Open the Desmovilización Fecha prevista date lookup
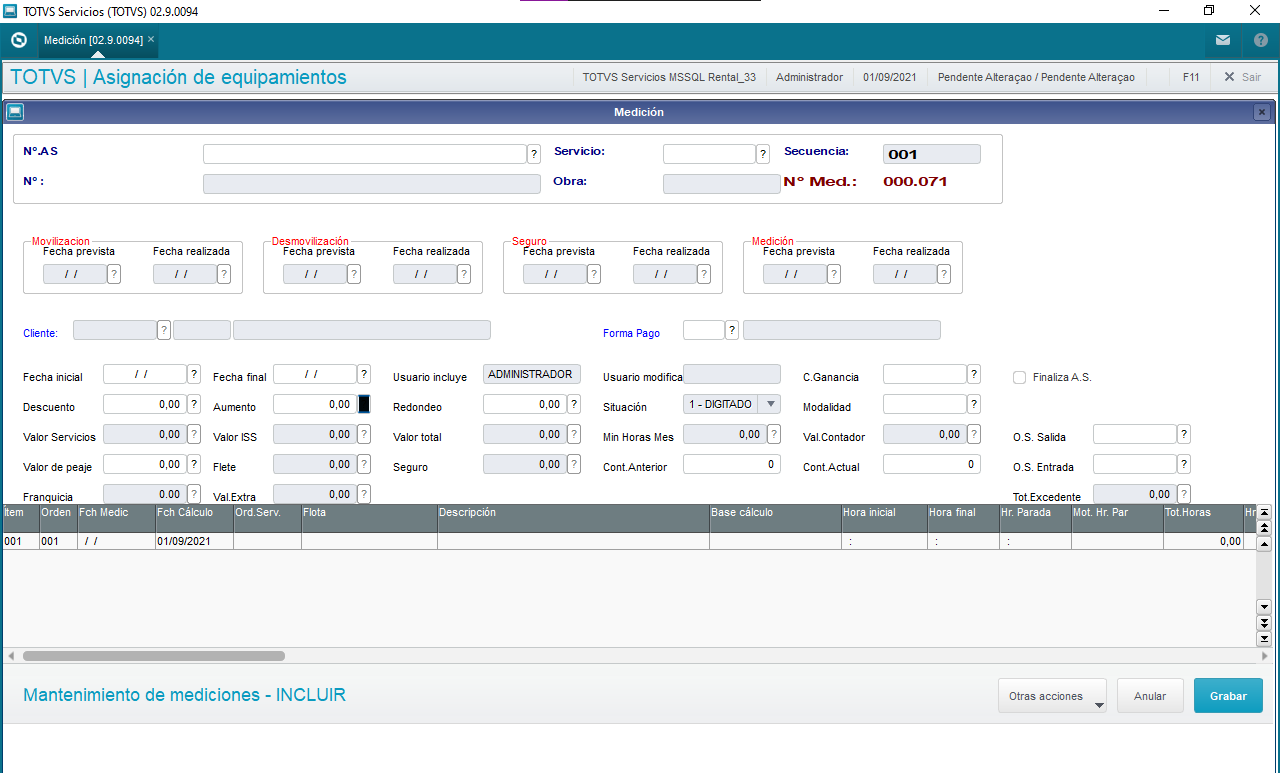Screen dimensions: 1280x773 click(x=354, y=274)
